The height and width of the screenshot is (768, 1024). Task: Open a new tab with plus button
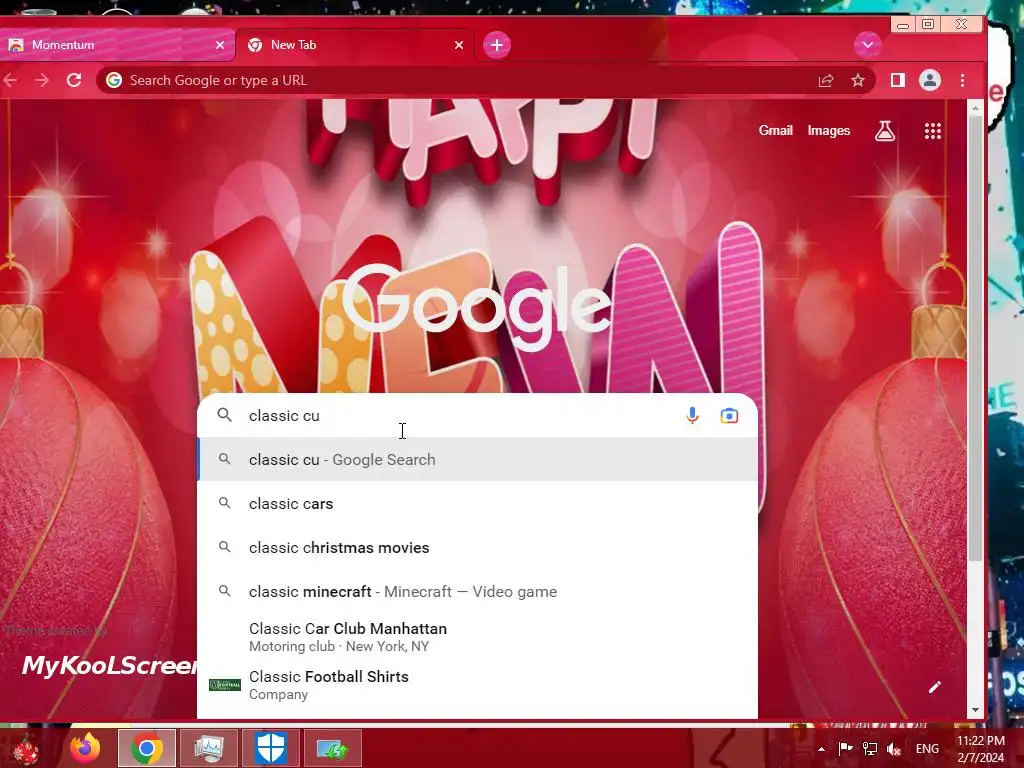pyautogui.click(x=497, y=45)
